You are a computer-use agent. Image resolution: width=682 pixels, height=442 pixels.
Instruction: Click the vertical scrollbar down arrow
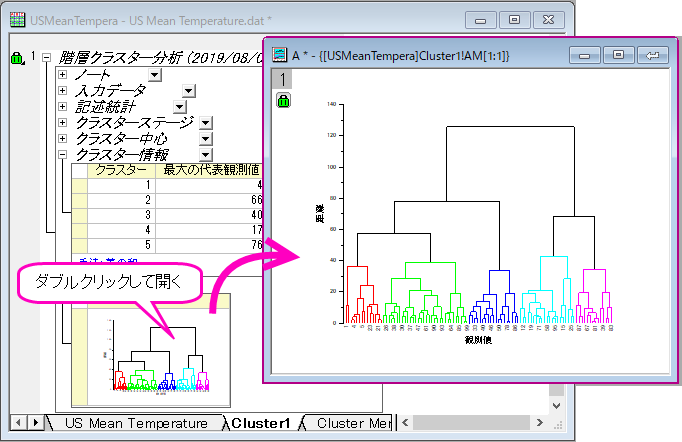tap(556, 405)
